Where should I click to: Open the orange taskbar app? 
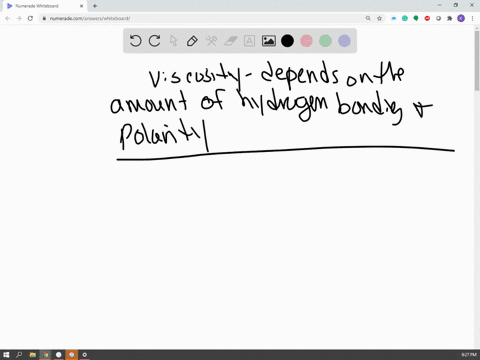[72, 355]
